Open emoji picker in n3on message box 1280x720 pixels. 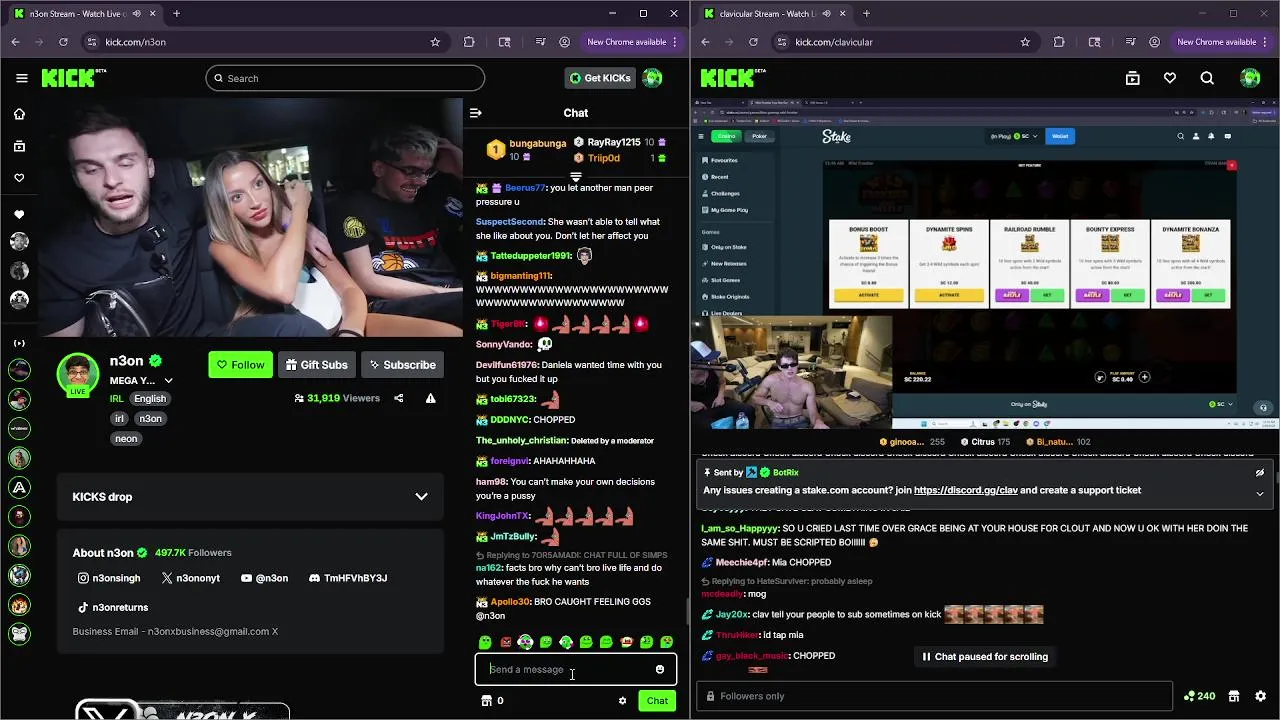659,670
